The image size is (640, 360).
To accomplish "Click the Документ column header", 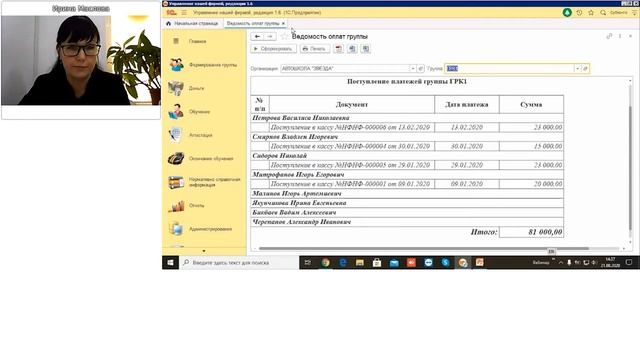I will (352, 104).
